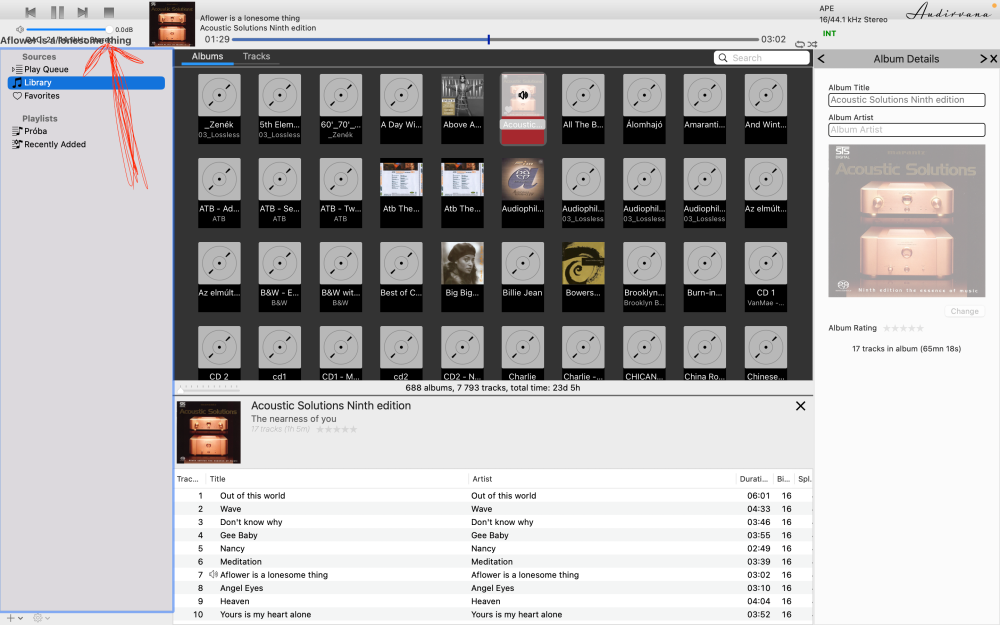
Task: Sort track list by Artist column
Action: (601, 479)
